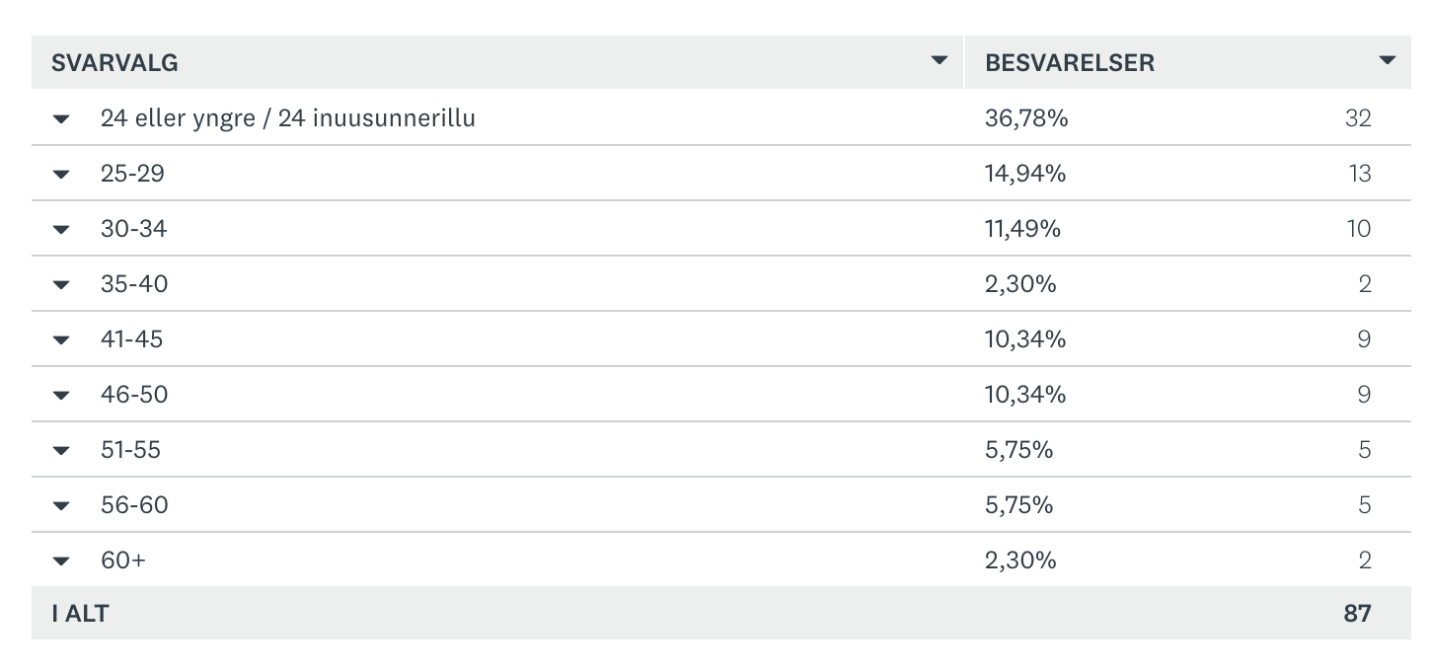Expand the 51-55 row arrow

point(62,452)
